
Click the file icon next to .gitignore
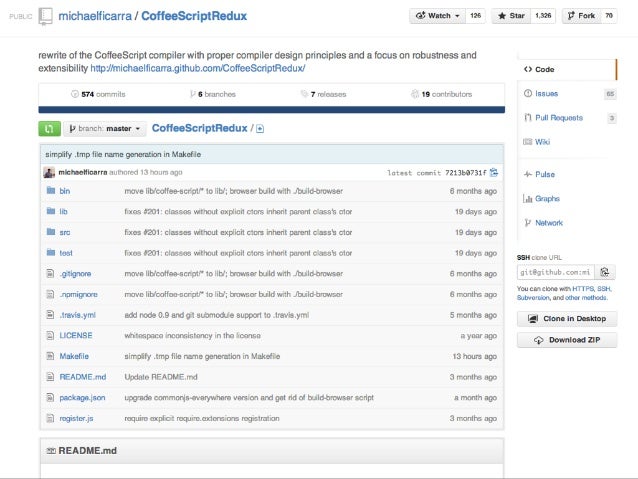(50, 273)
